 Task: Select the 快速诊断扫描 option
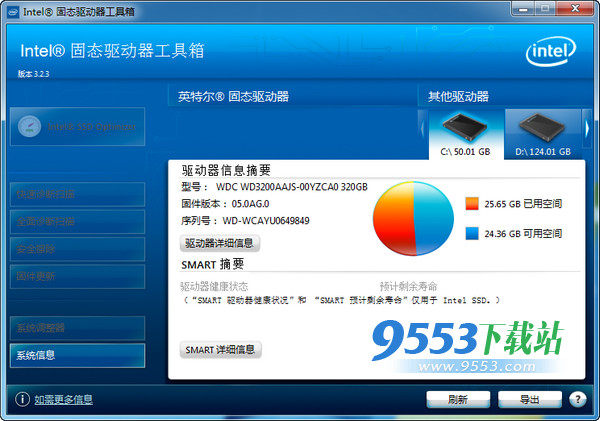(x=77, y=193)
